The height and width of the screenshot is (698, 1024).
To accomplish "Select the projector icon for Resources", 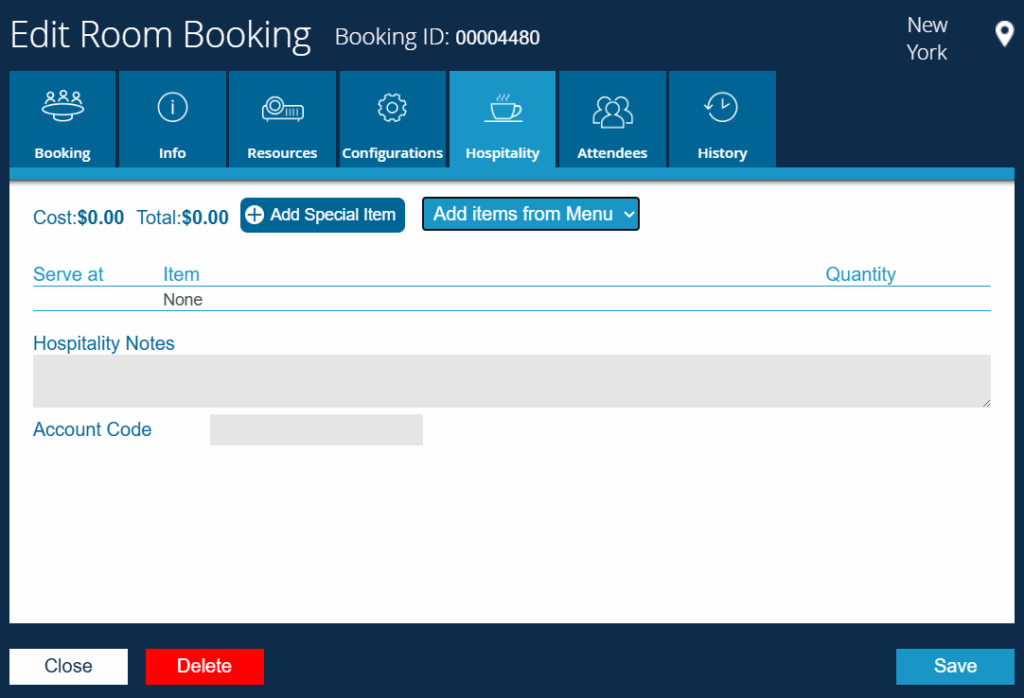I will pyautogui.click(x=282, y=108).
